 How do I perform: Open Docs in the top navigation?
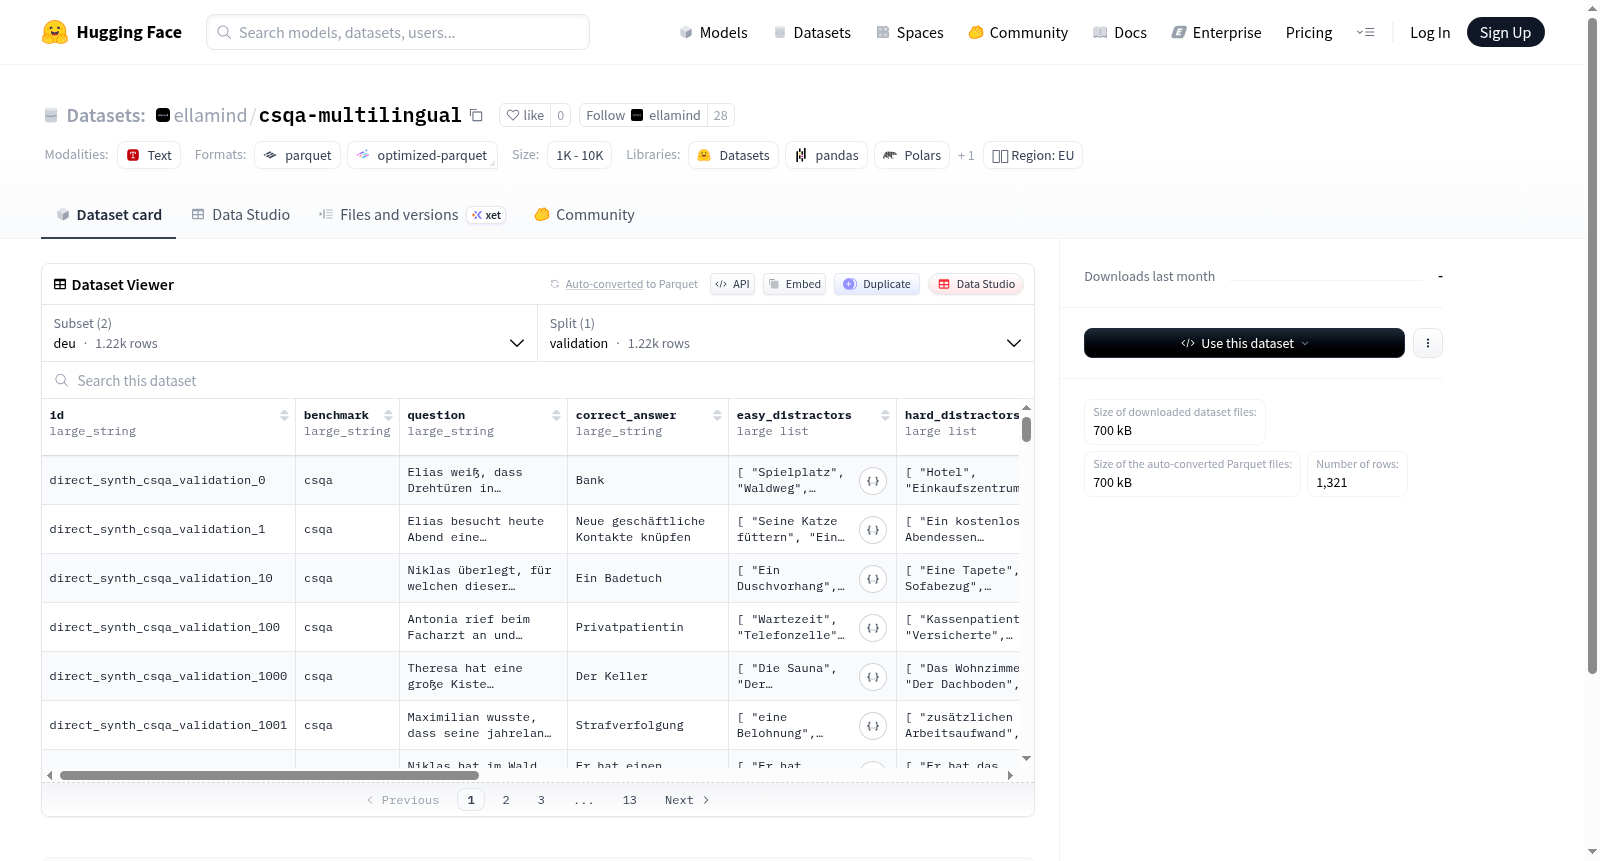(1120, 32)
